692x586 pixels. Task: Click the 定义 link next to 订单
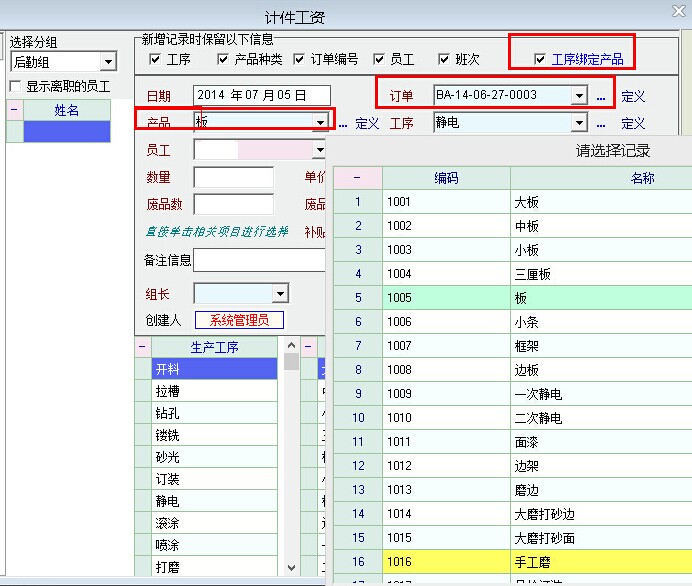[x=633, y=96]
